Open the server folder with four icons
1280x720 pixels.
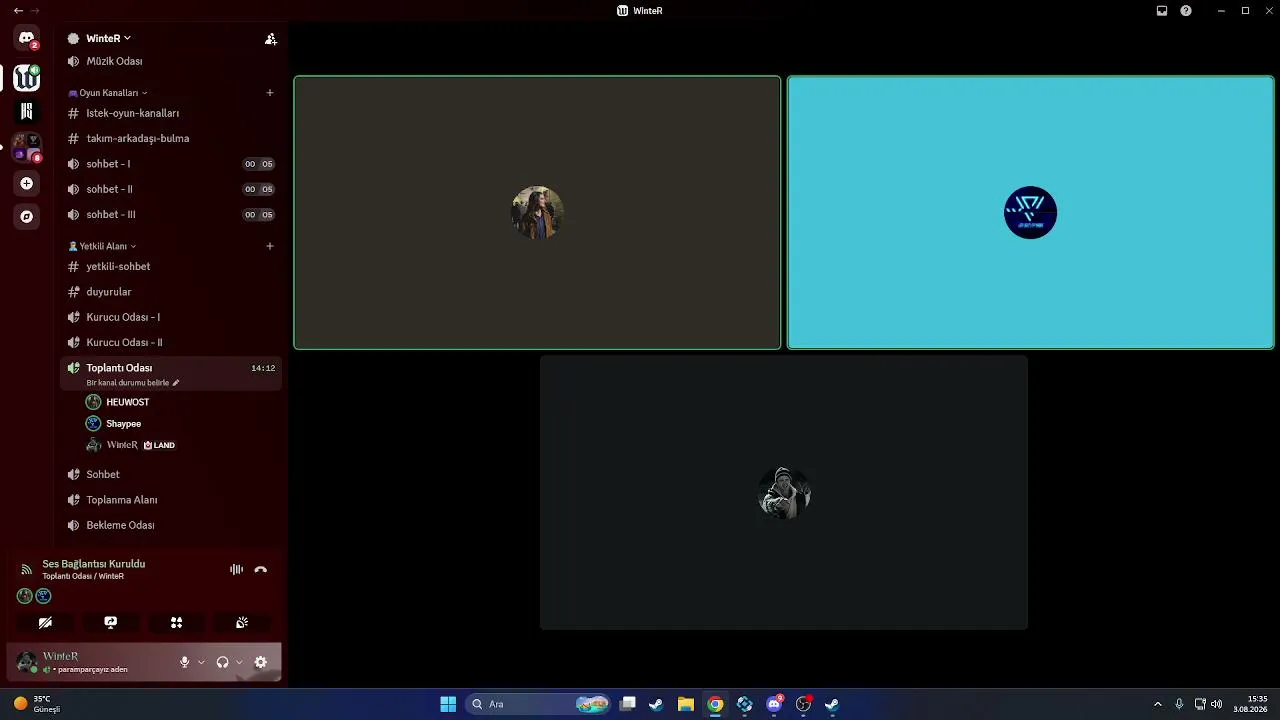[27, 147]
